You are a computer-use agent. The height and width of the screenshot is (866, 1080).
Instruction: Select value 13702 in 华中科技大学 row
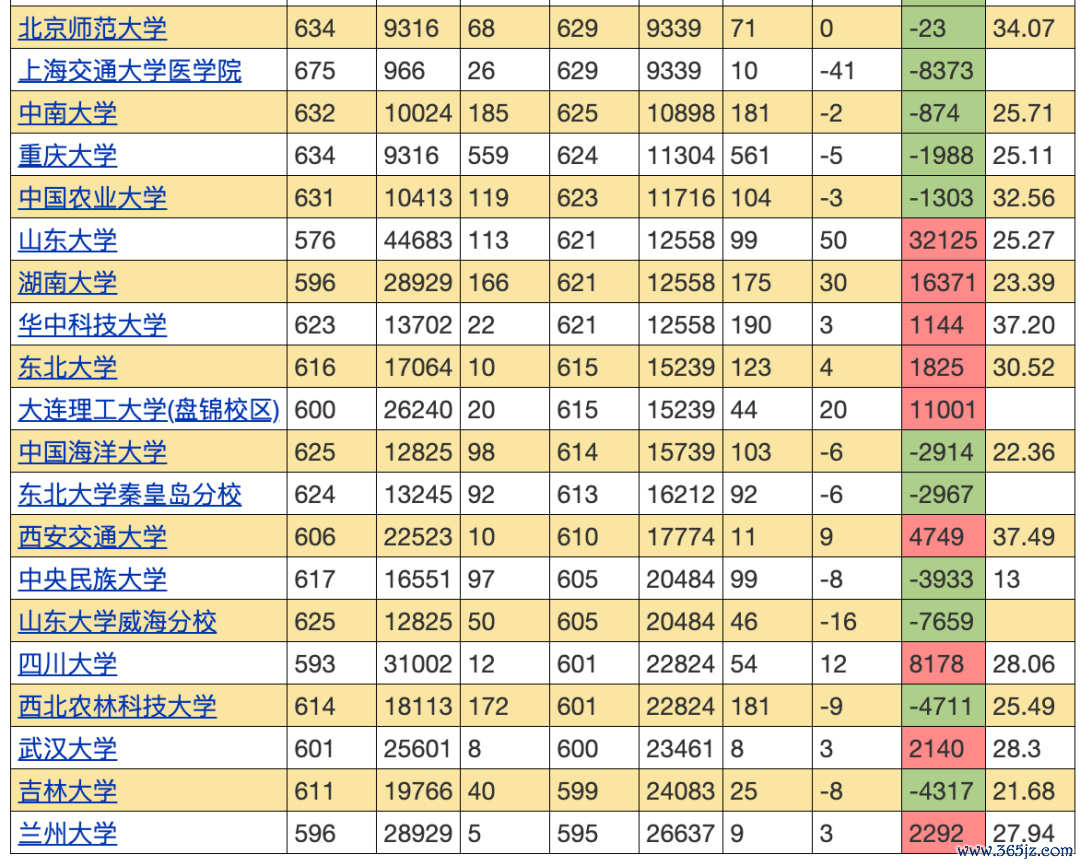[417, 325]
